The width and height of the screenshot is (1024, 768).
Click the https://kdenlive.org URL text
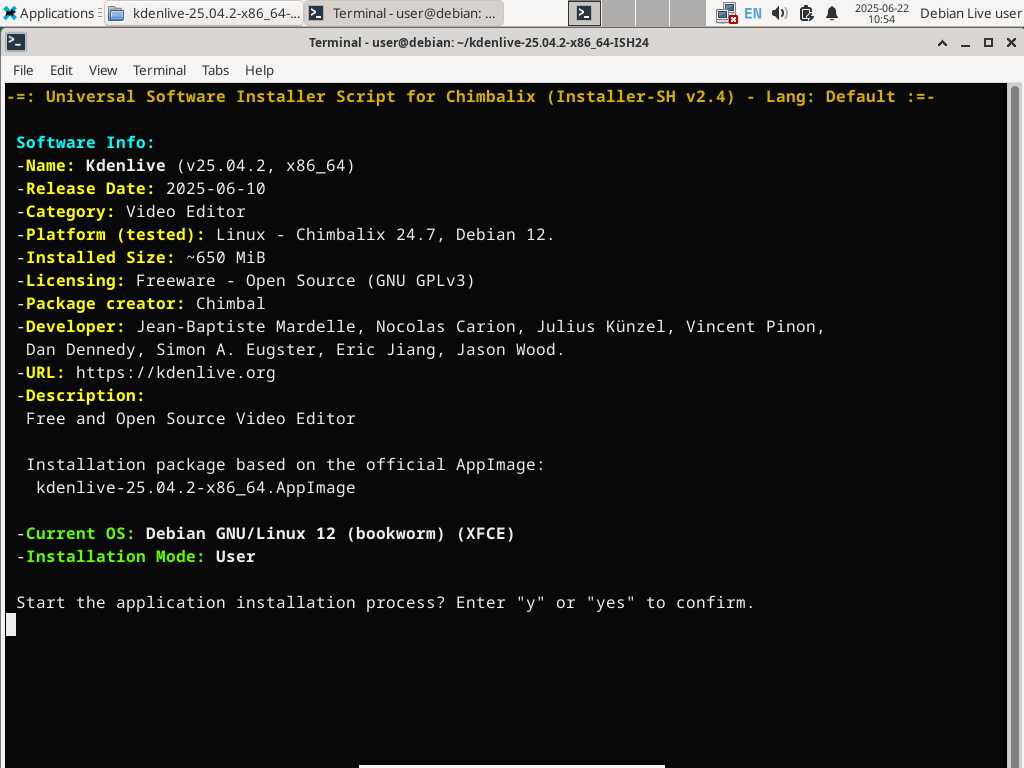(x=176, y=373)
